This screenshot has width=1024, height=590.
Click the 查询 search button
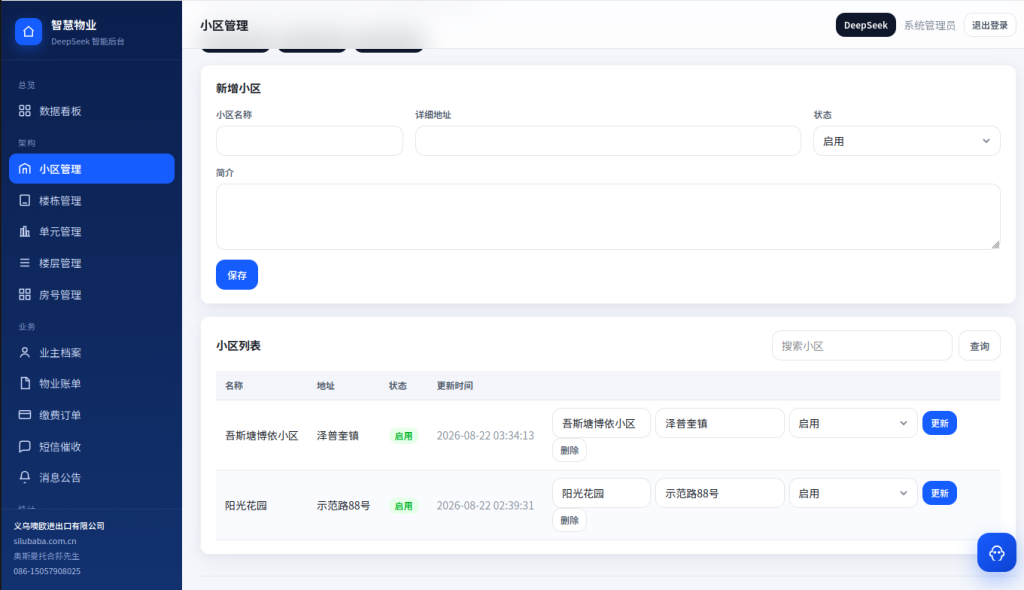click(x=980, y=346)
